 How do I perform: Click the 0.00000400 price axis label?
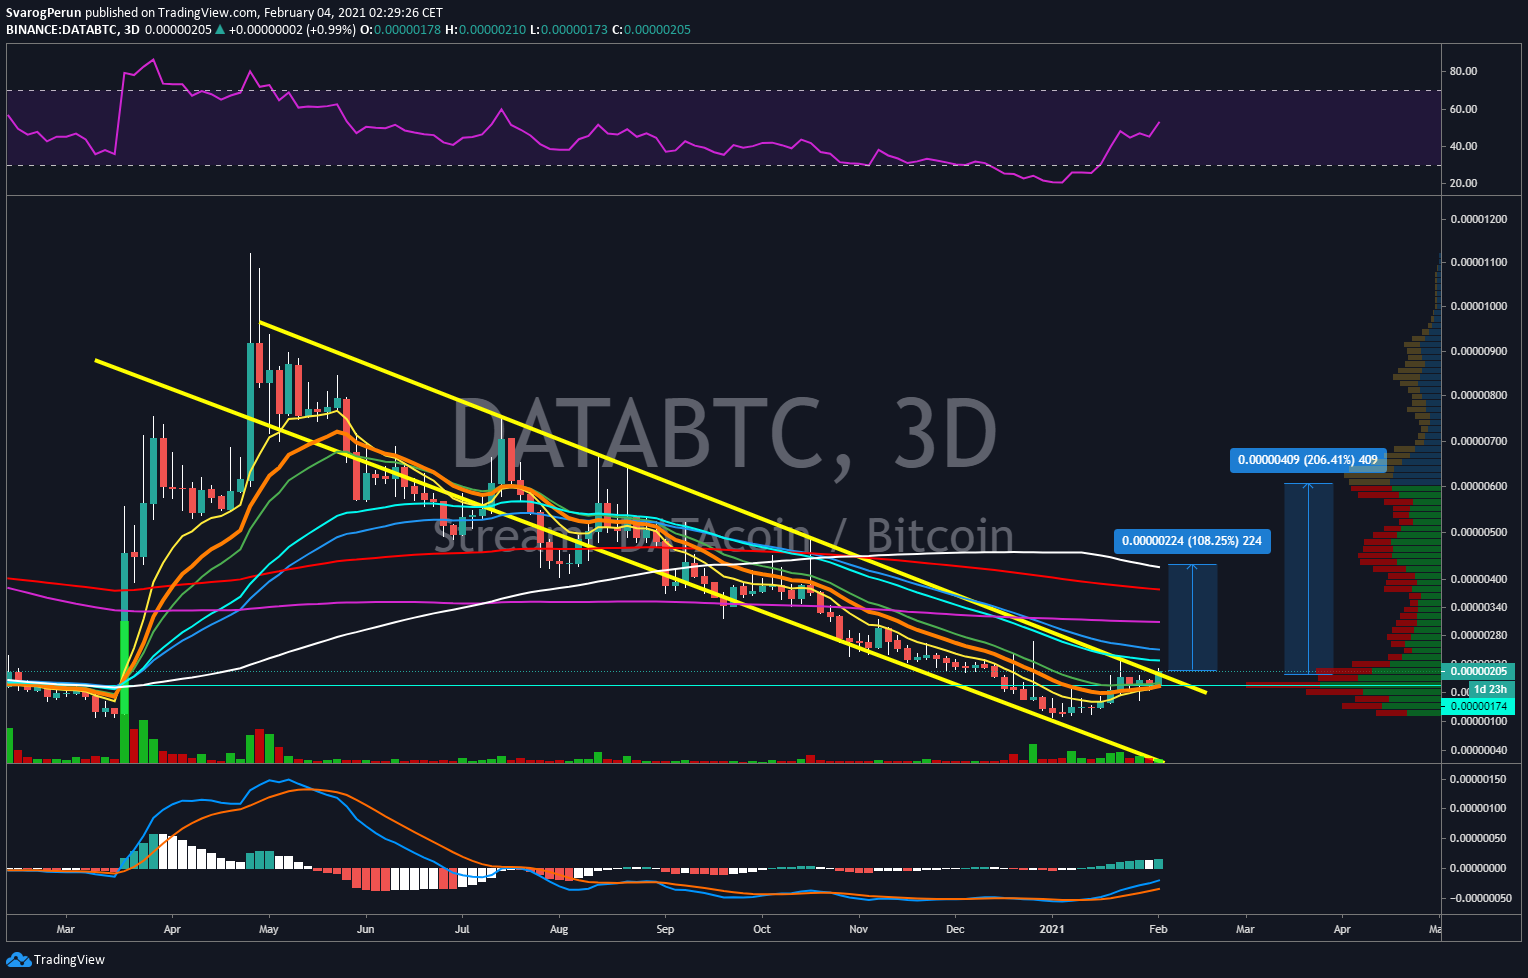(1478, 579)
